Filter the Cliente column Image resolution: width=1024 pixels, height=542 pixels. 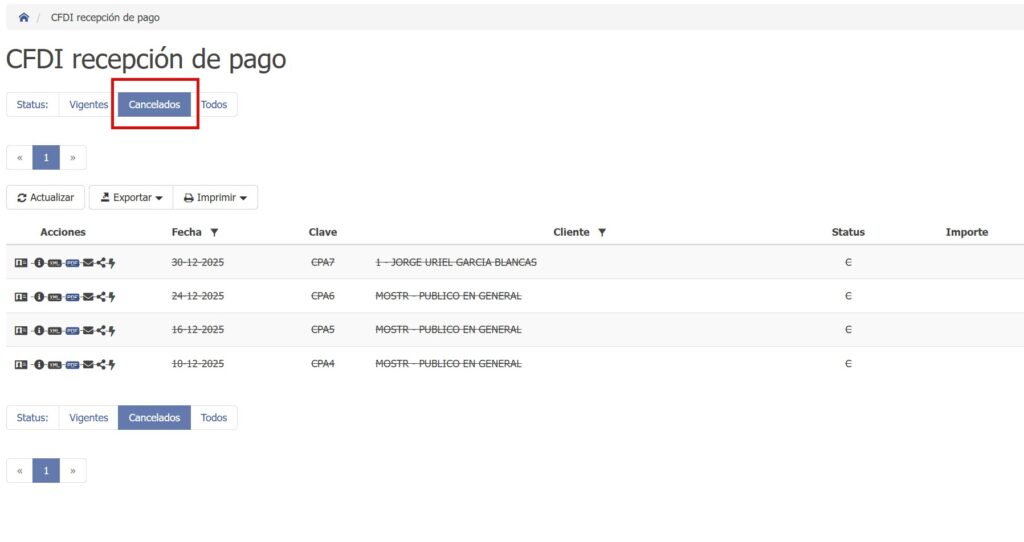[602, 232]
